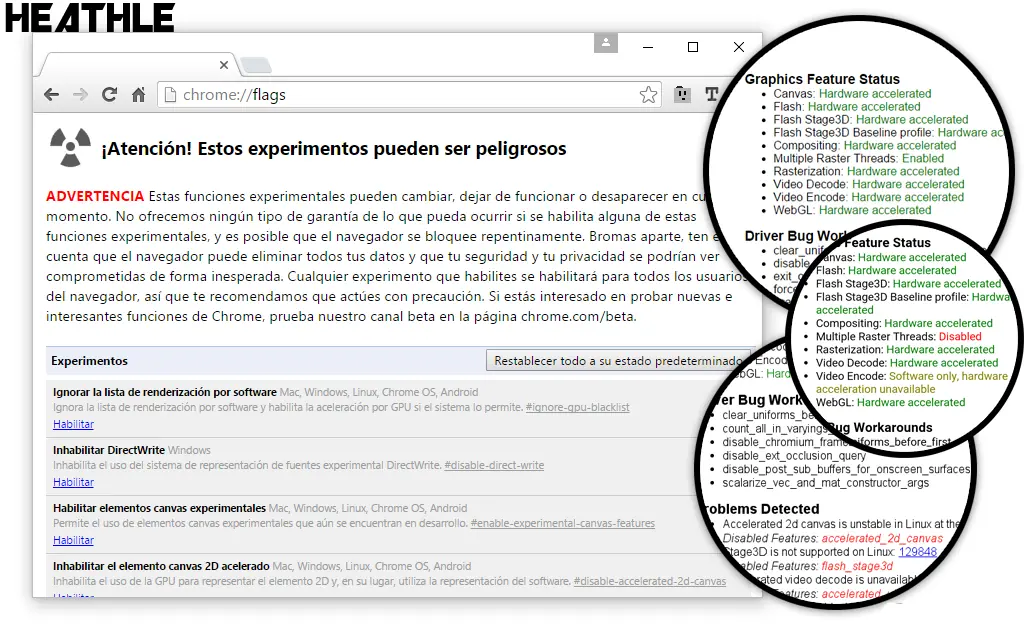Click the user profile icon in title bar
Screen dimensions: 1024x628
[x=606, y=43]
